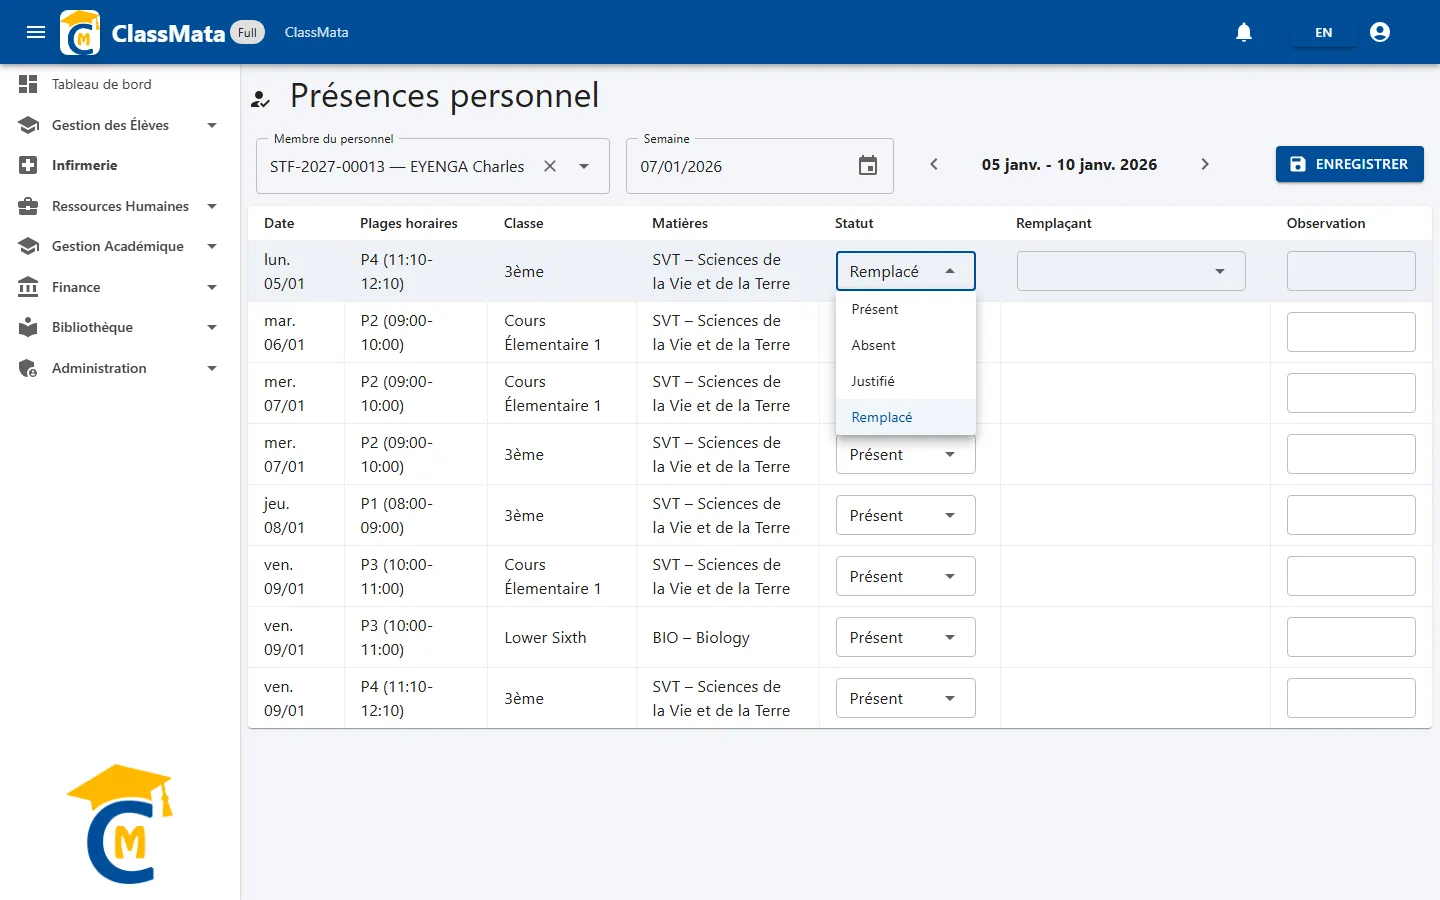The width and height of the screenshot is (1440, 900).
Task: Open the user account avatar icon
Action: 1380,32
